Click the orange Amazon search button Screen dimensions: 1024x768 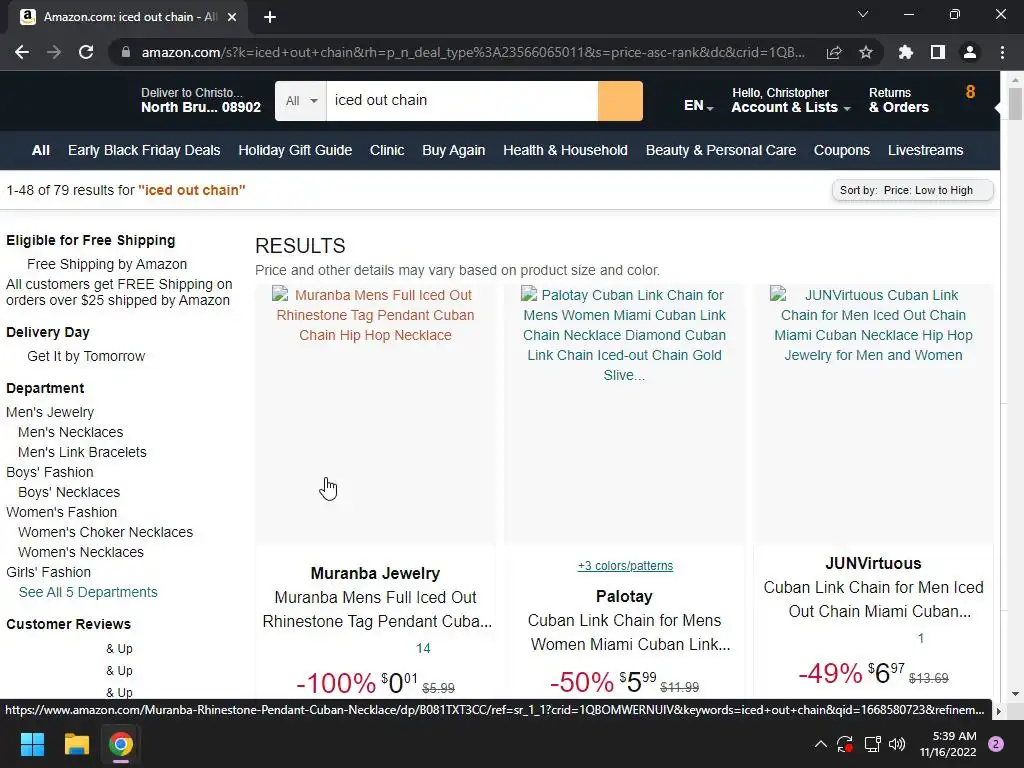pos(620,101)
